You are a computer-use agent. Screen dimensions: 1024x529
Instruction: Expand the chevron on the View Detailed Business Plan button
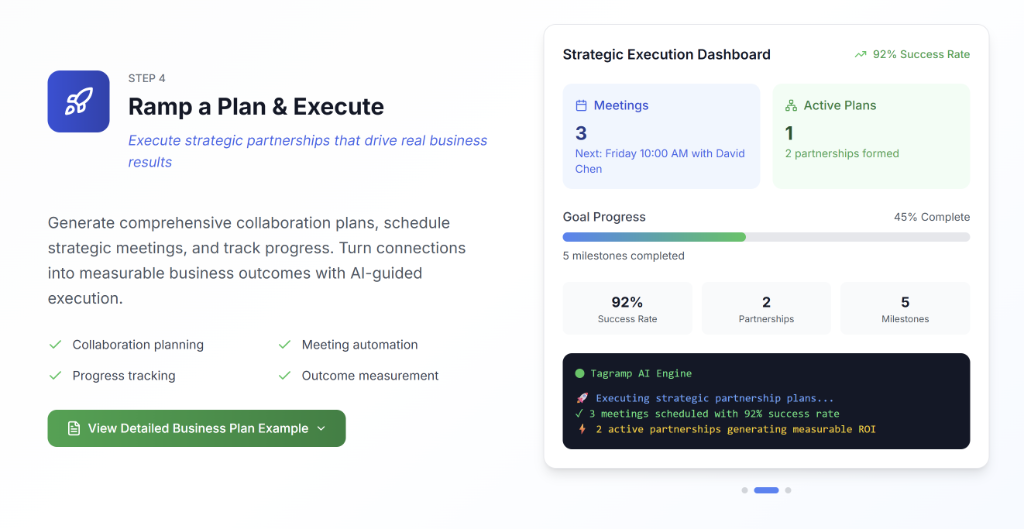[321, 428]
